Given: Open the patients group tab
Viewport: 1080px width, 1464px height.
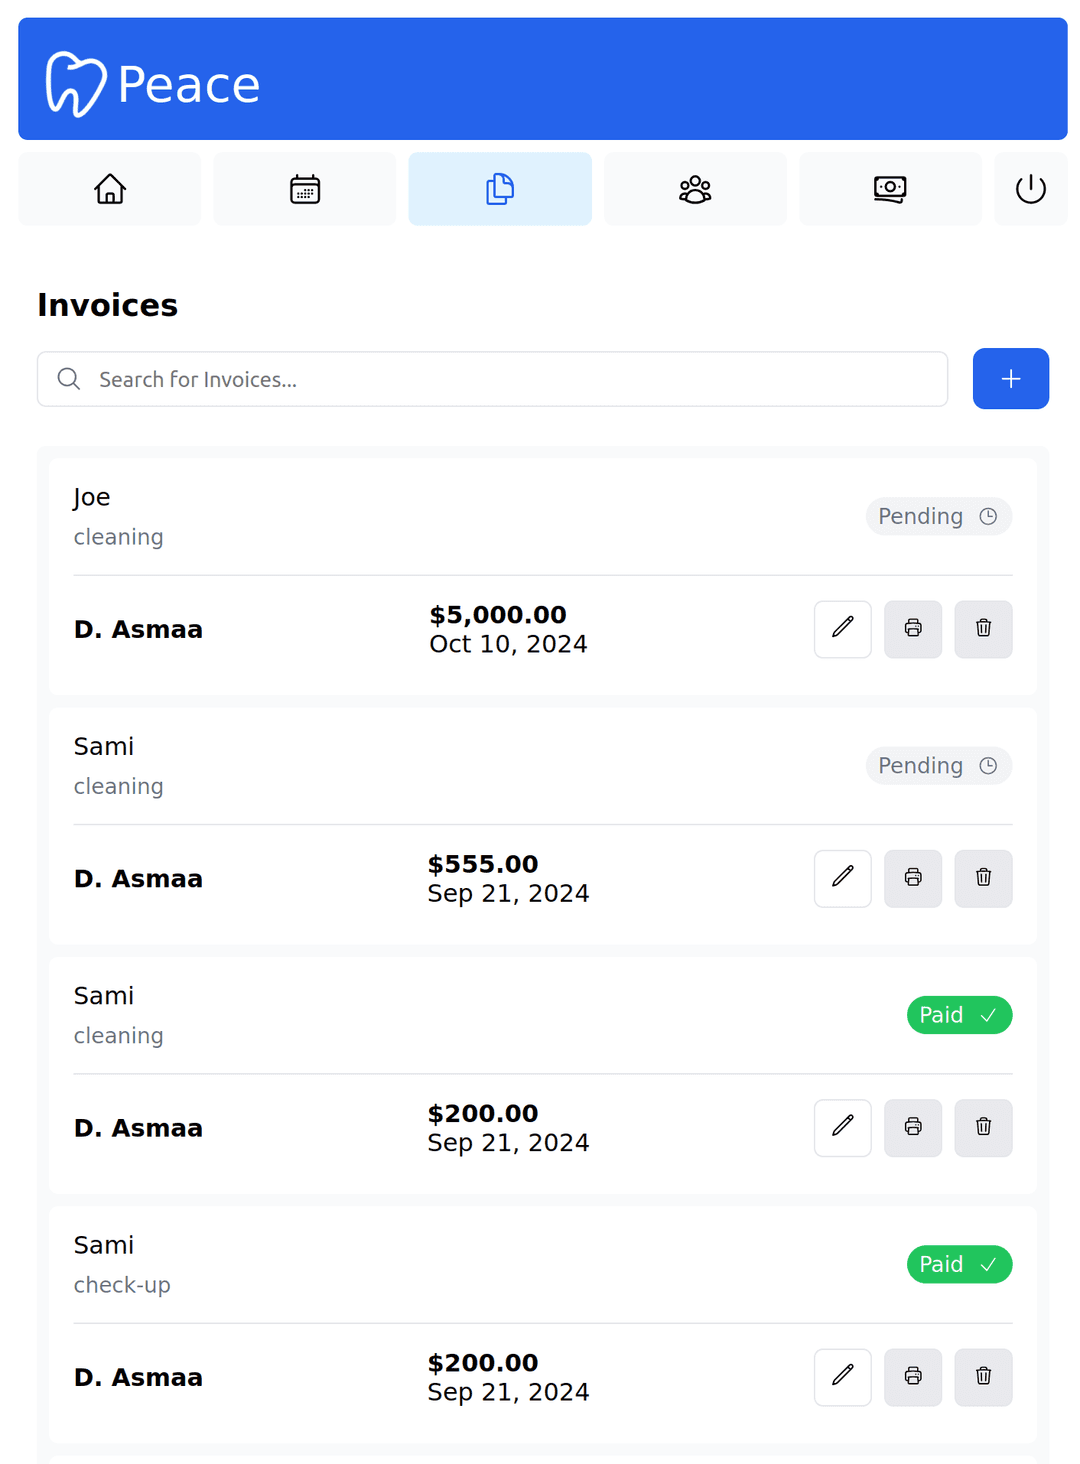Looking at the screenshot, I should click(695, 189).
